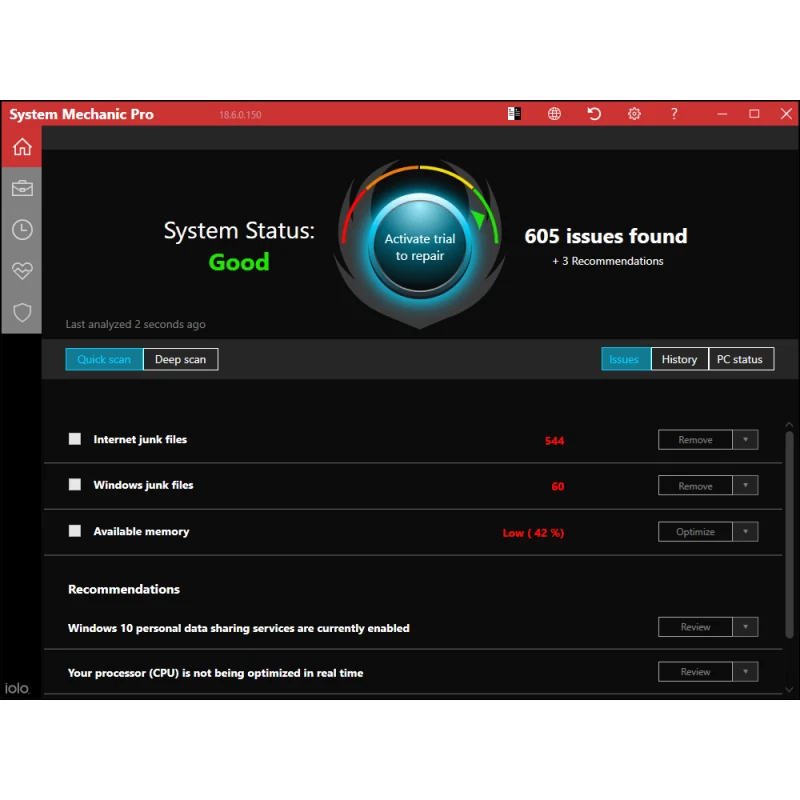Open the report icon in the title bar
800x800 pixels.
tap(514, 113)
